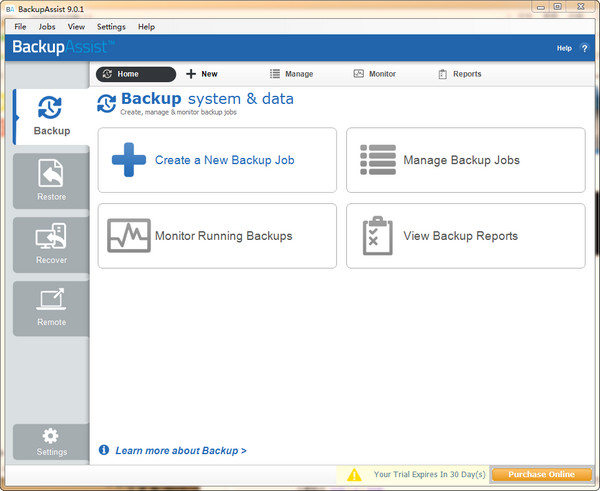Open the Settings menu in menu bar
The width and height of the screenshot is (600, 491).
111,27
